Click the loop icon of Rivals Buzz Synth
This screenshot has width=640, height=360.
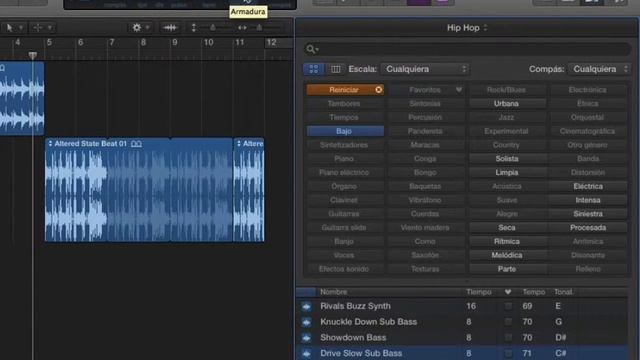tap(307, 307)
